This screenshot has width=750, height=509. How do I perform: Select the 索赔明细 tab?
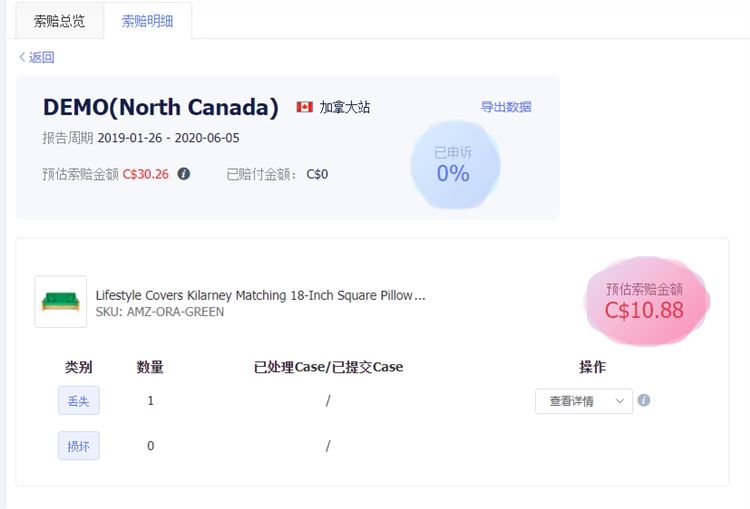147,21
